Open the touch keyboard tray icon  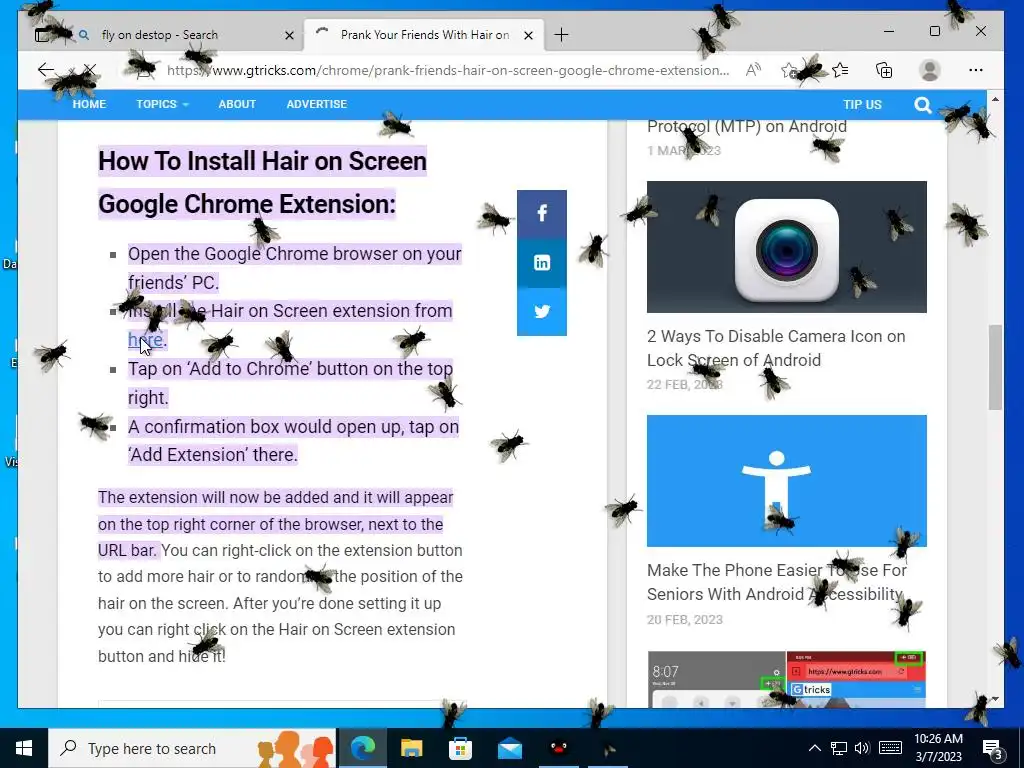click(889, 748)
